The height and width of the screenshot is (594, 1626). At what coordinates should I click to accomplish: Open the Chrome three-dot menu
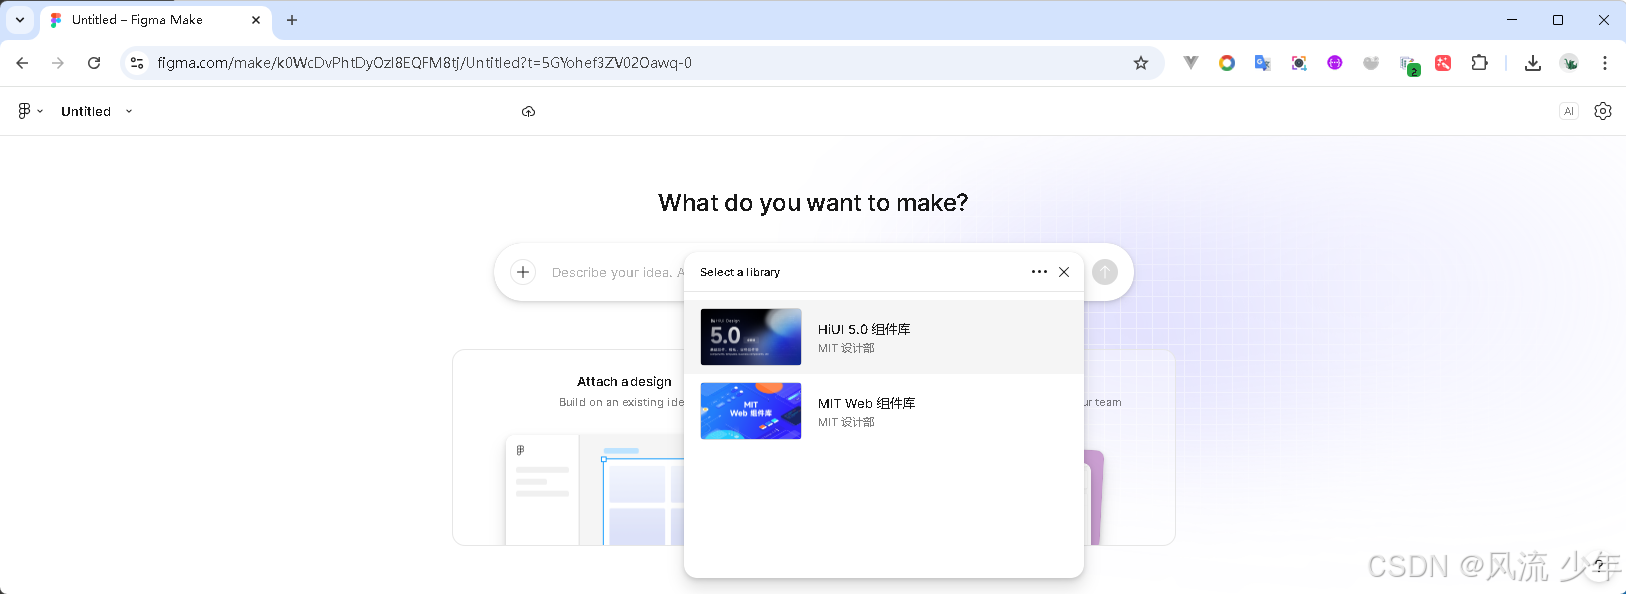1605,63
